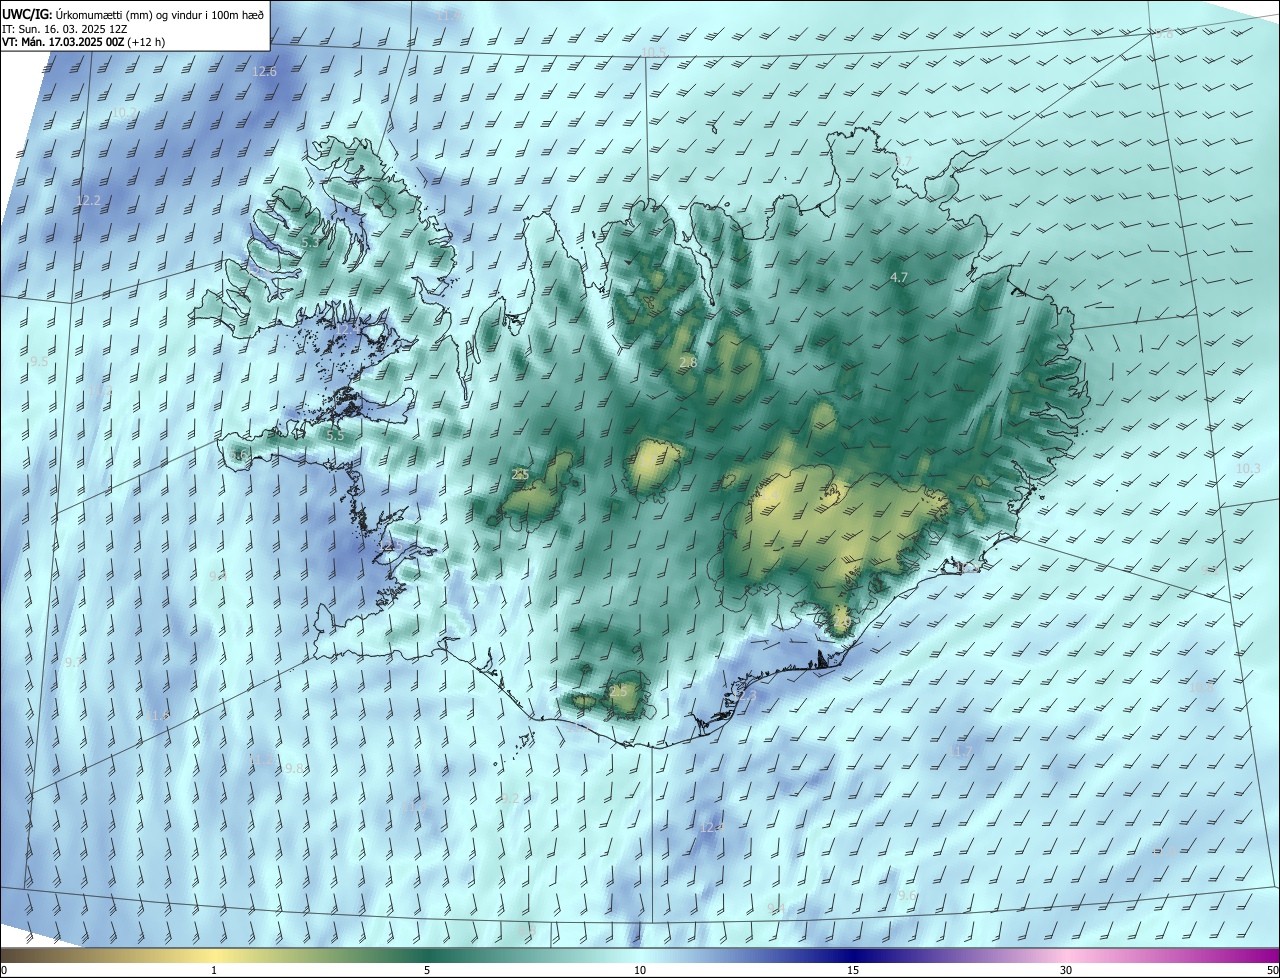Click the 1 tick on the color scale
Screen dimensions: 1280x978
[214, 970]
